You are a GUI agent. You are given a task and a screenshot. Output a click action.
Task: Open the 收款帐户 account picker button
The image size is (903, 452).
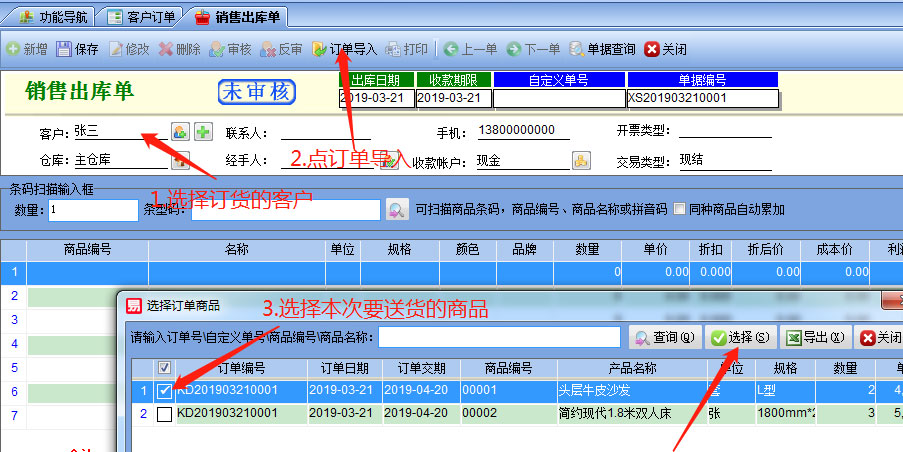click(580, 160)
